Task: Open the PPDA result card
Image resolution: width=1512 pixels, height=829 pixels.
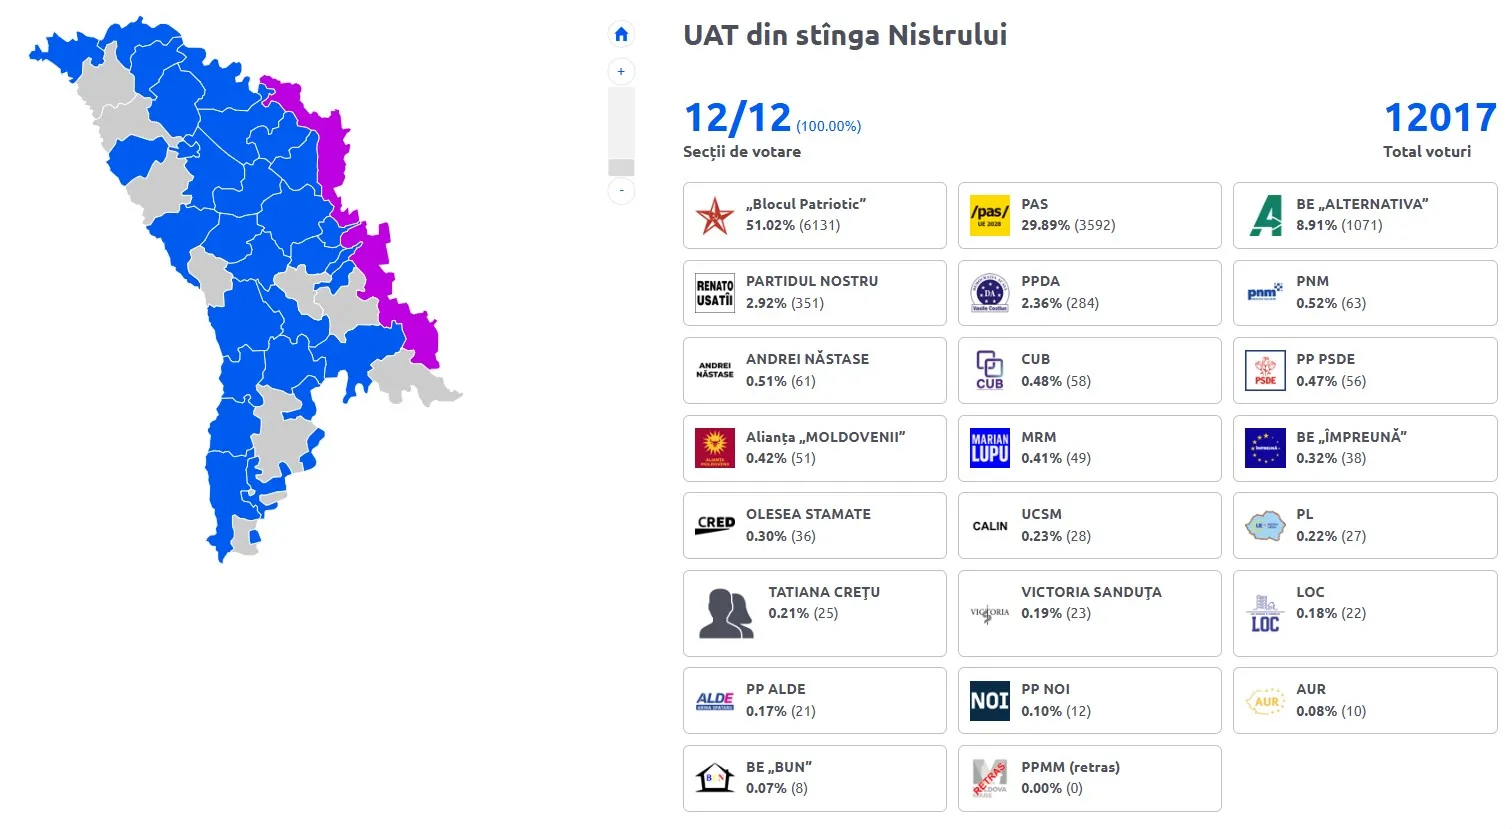Action: (1089, 293)
